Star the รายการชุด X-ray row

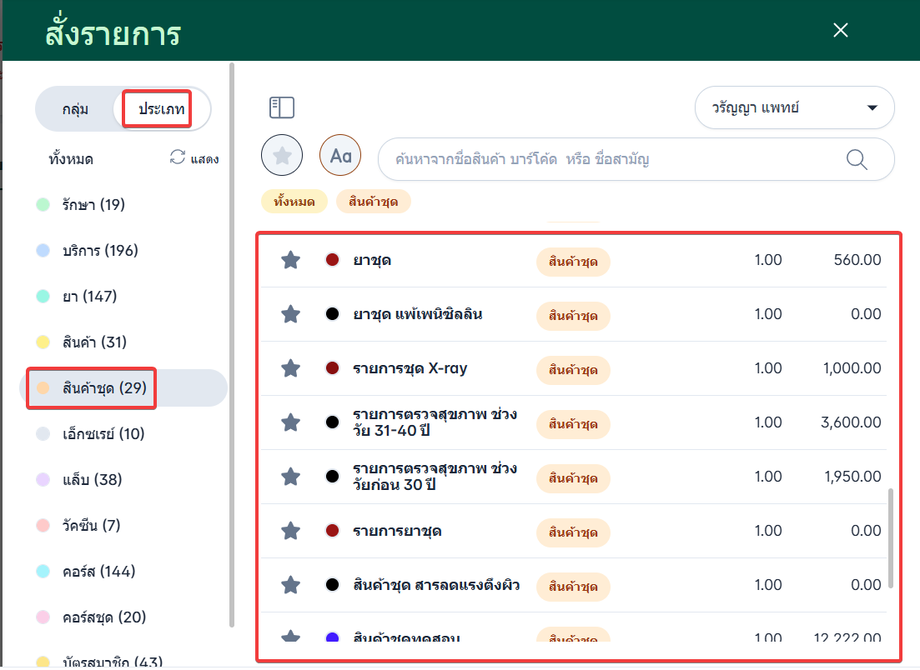tap(290, 368)
